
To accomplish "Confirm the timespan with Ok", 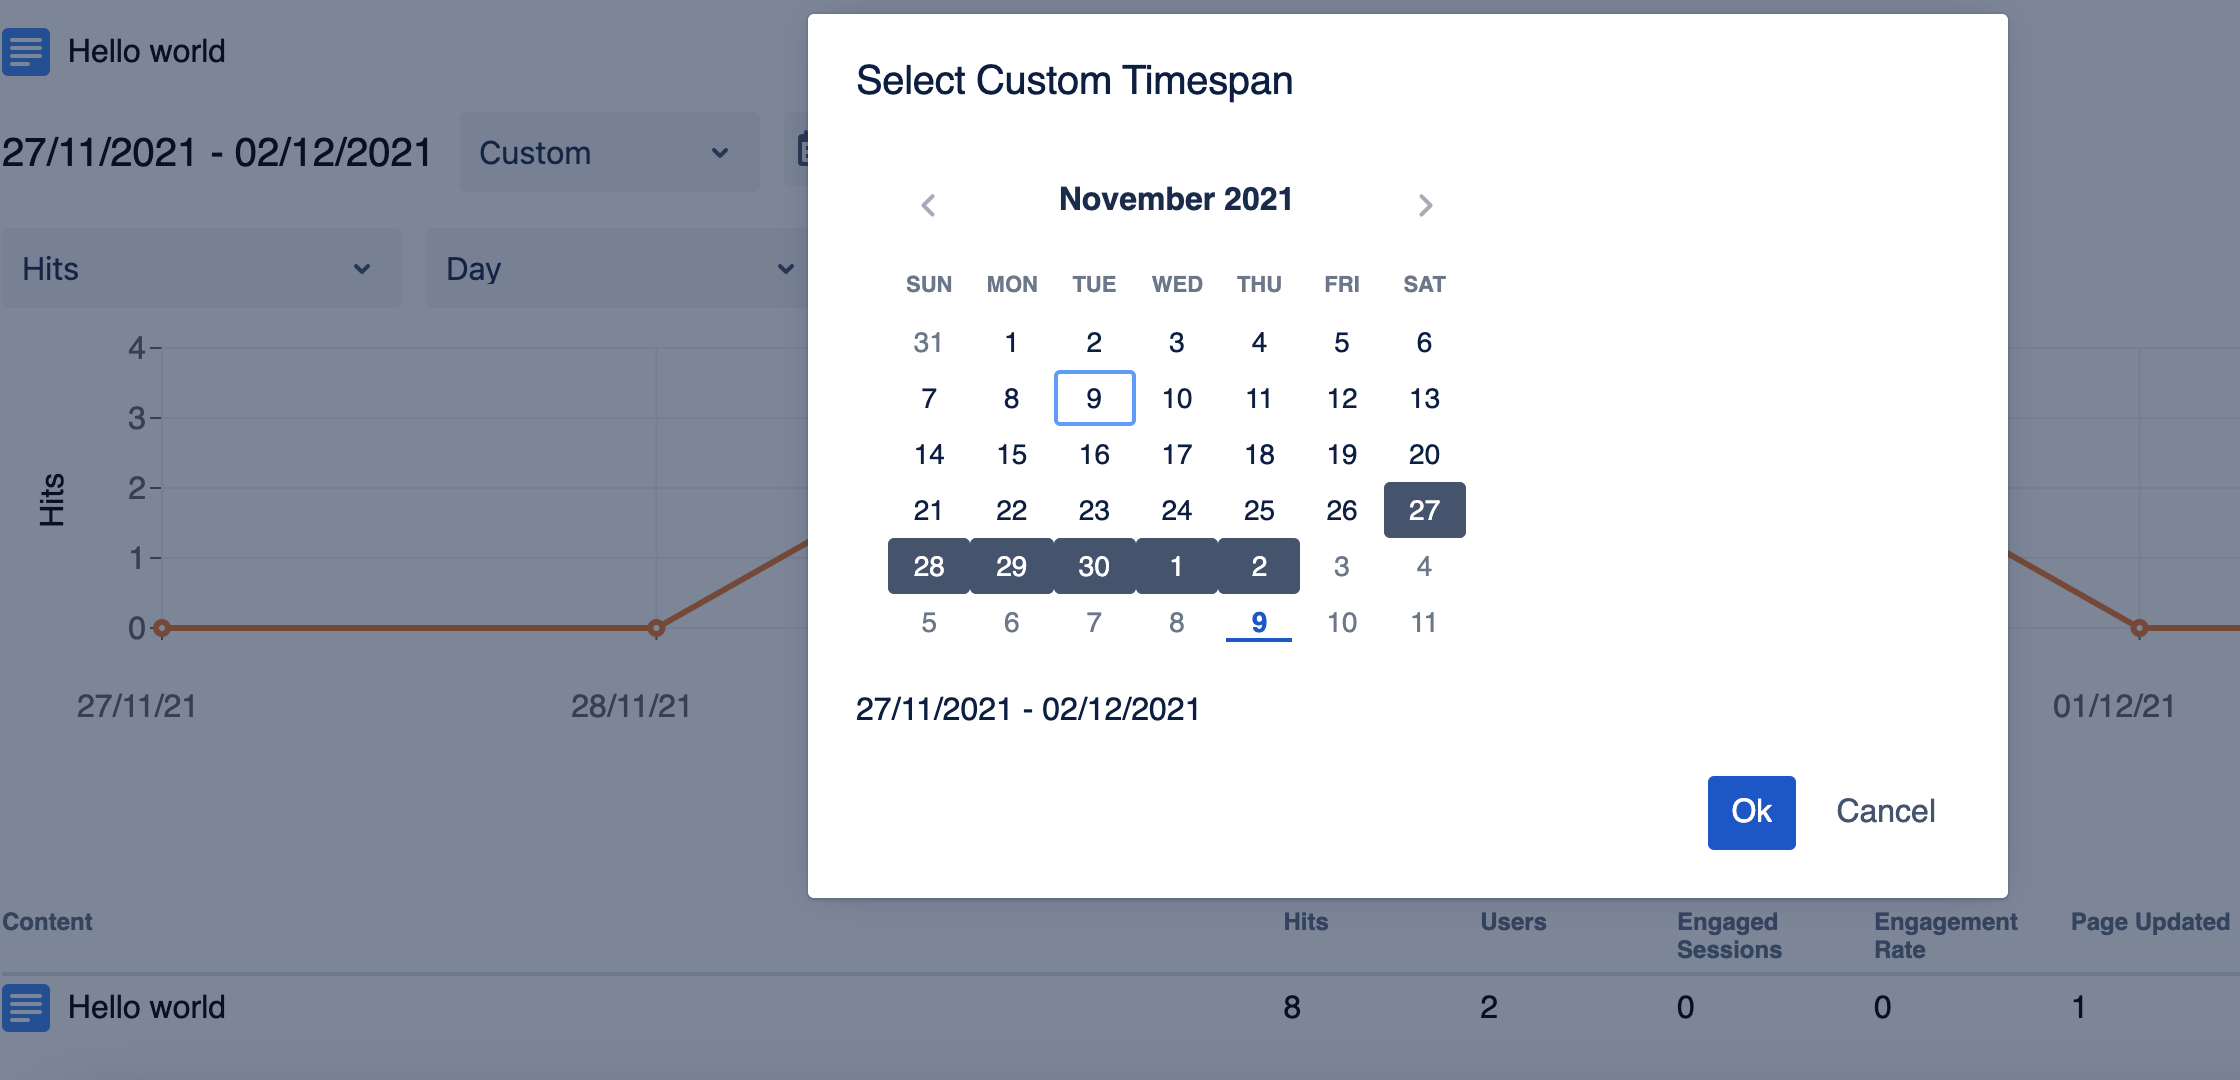I will click(x=1751, y=812).
